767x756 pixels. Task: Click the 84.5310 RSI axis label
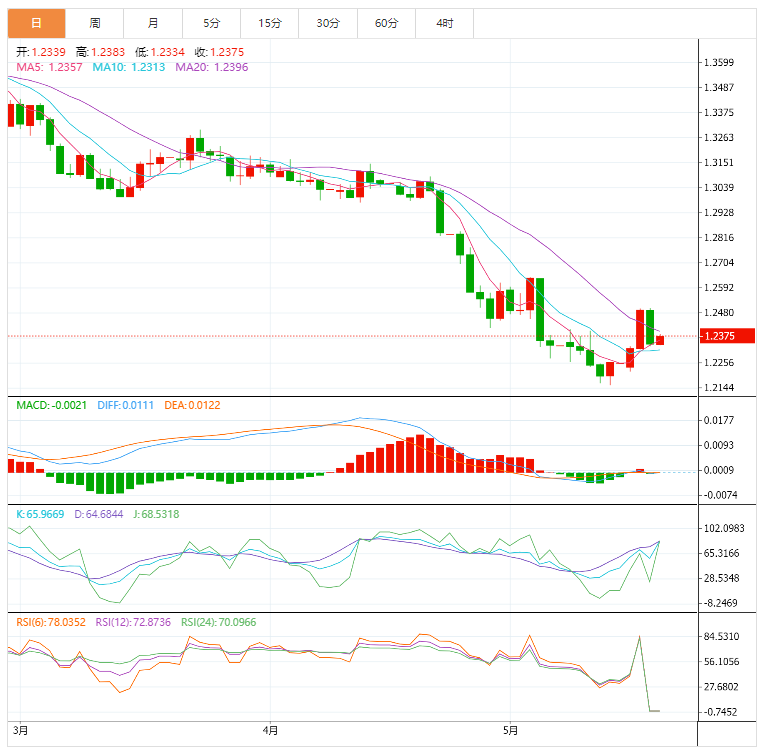(x=721, y=637)
